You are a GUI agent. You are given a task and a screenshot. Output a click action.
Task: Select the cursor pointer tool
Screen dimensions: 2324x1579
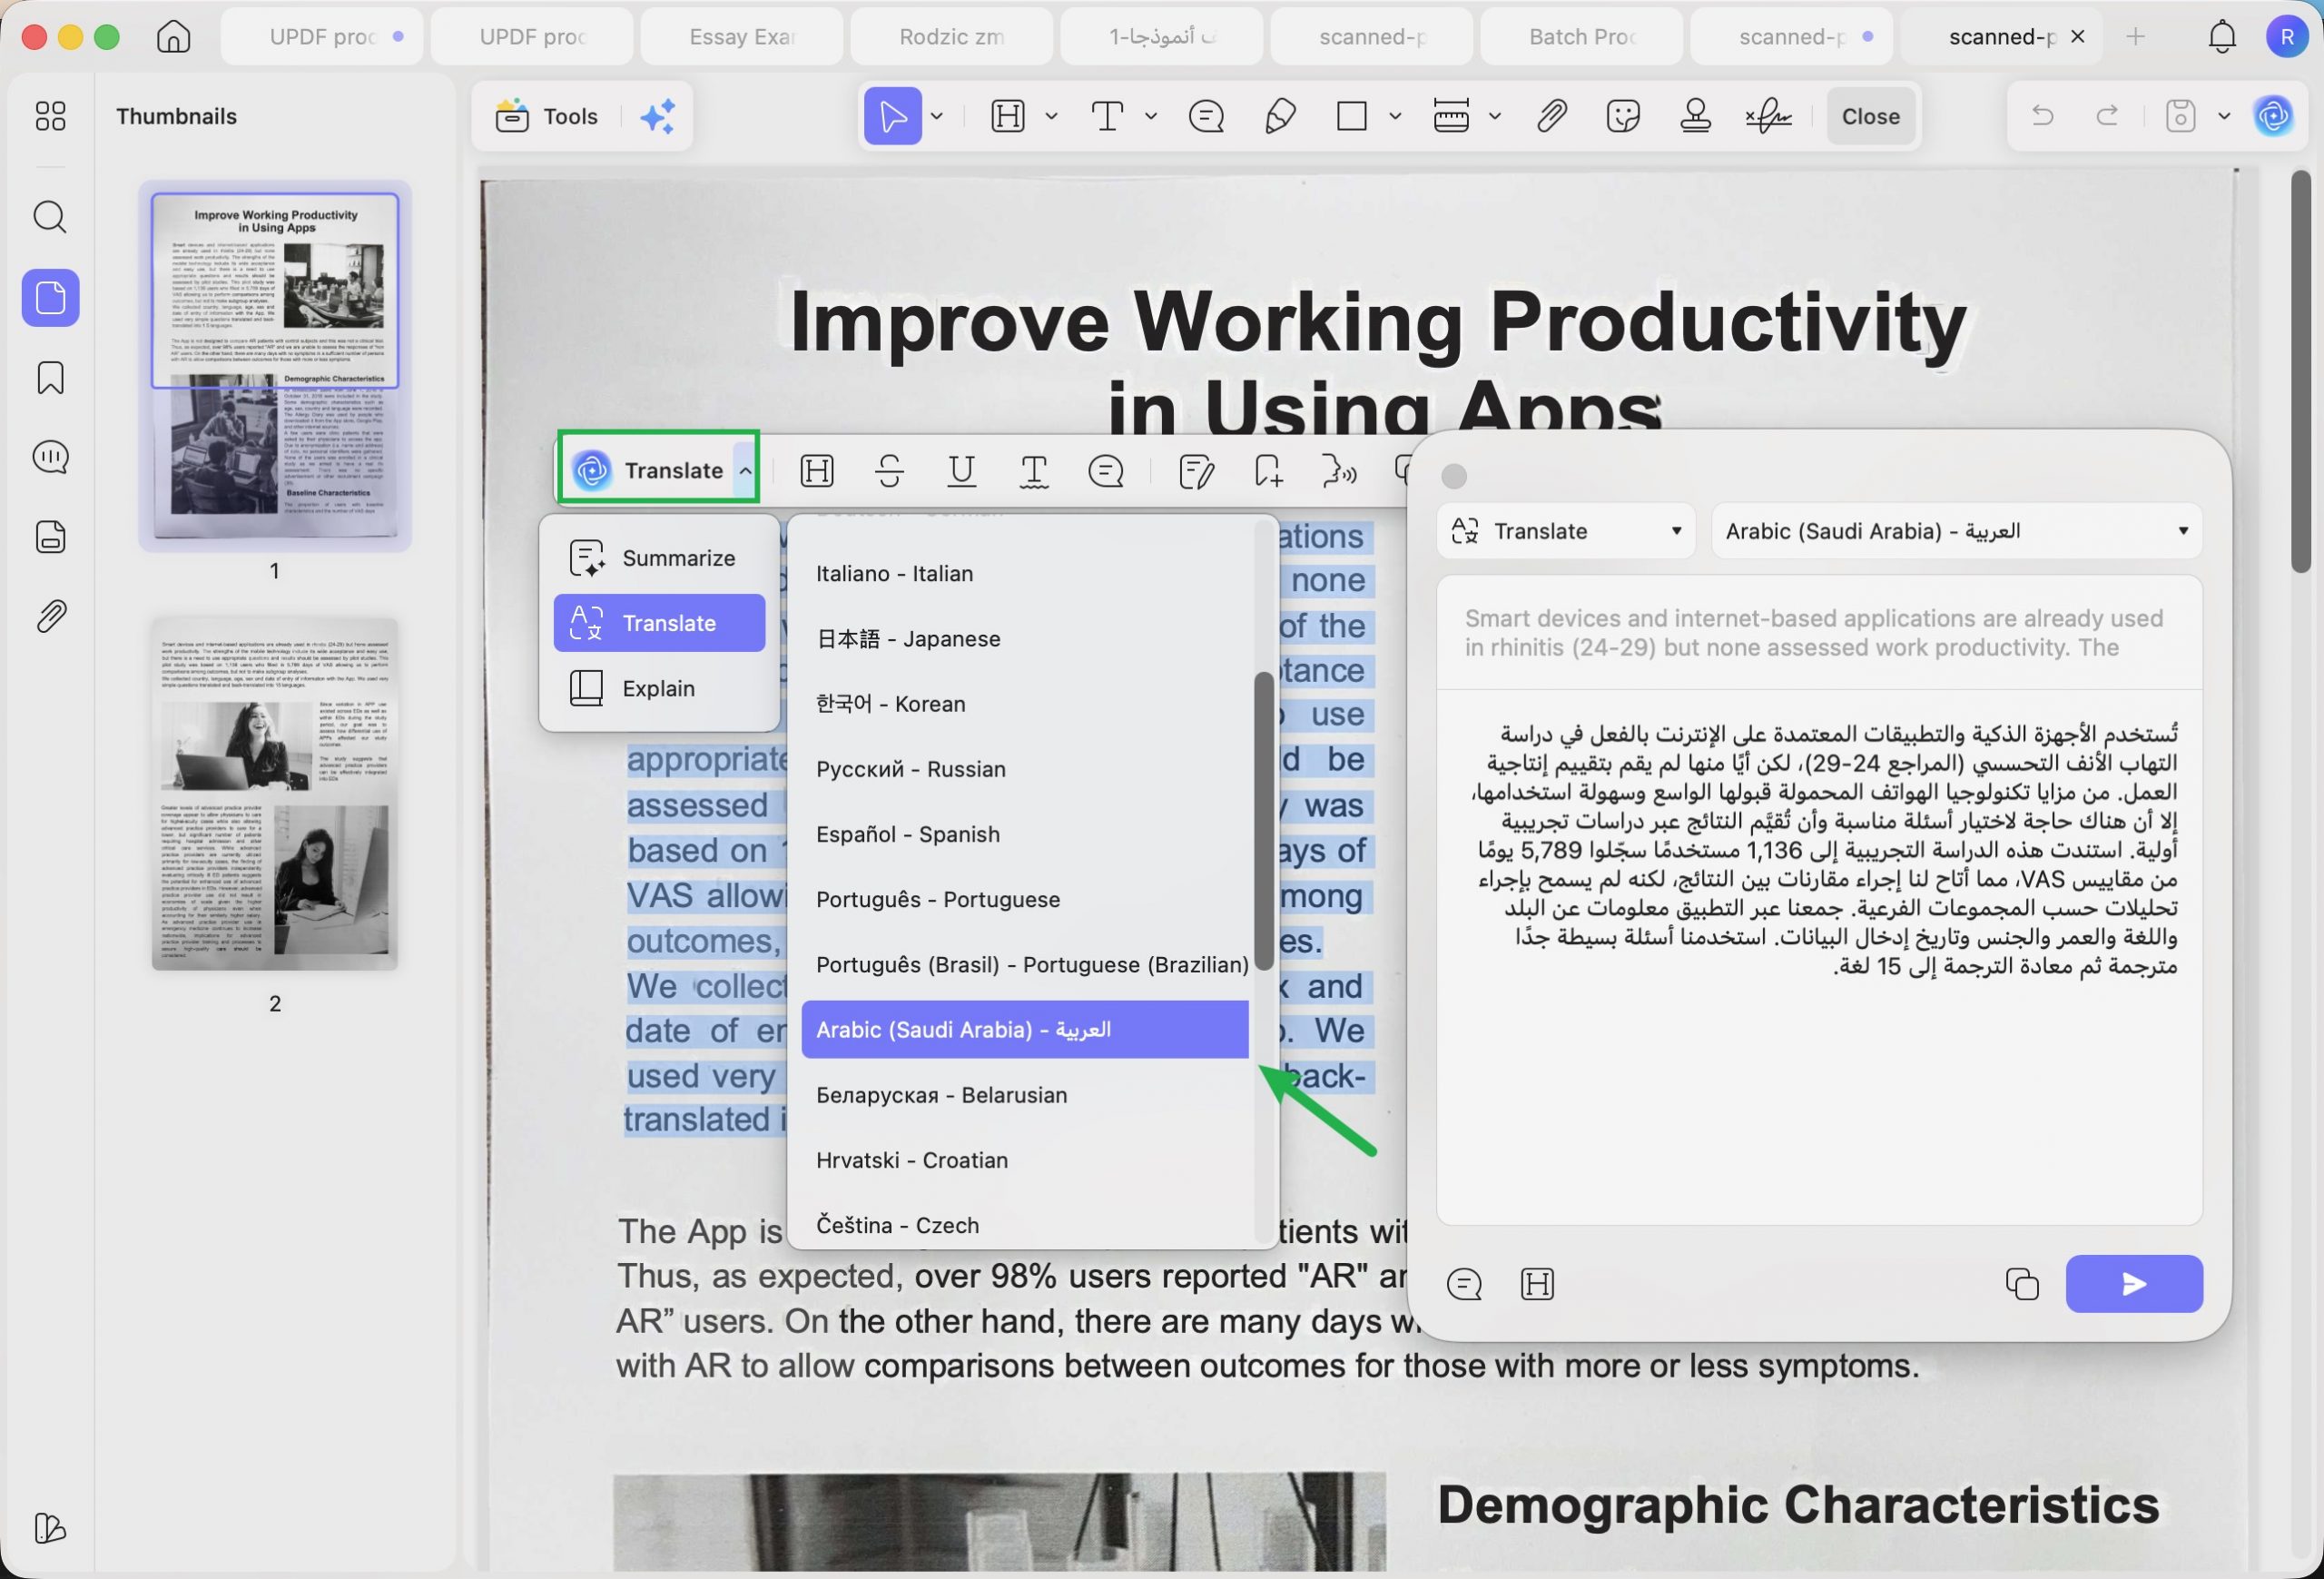coord(892,116)
